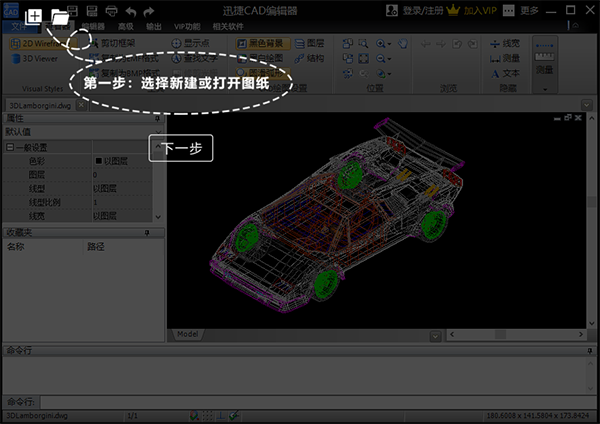Image resolution: width=600 pixels, height=424 pixels.
Task: Expand the large 测量 button dropdown arrow
Action: tap(545, 90)
